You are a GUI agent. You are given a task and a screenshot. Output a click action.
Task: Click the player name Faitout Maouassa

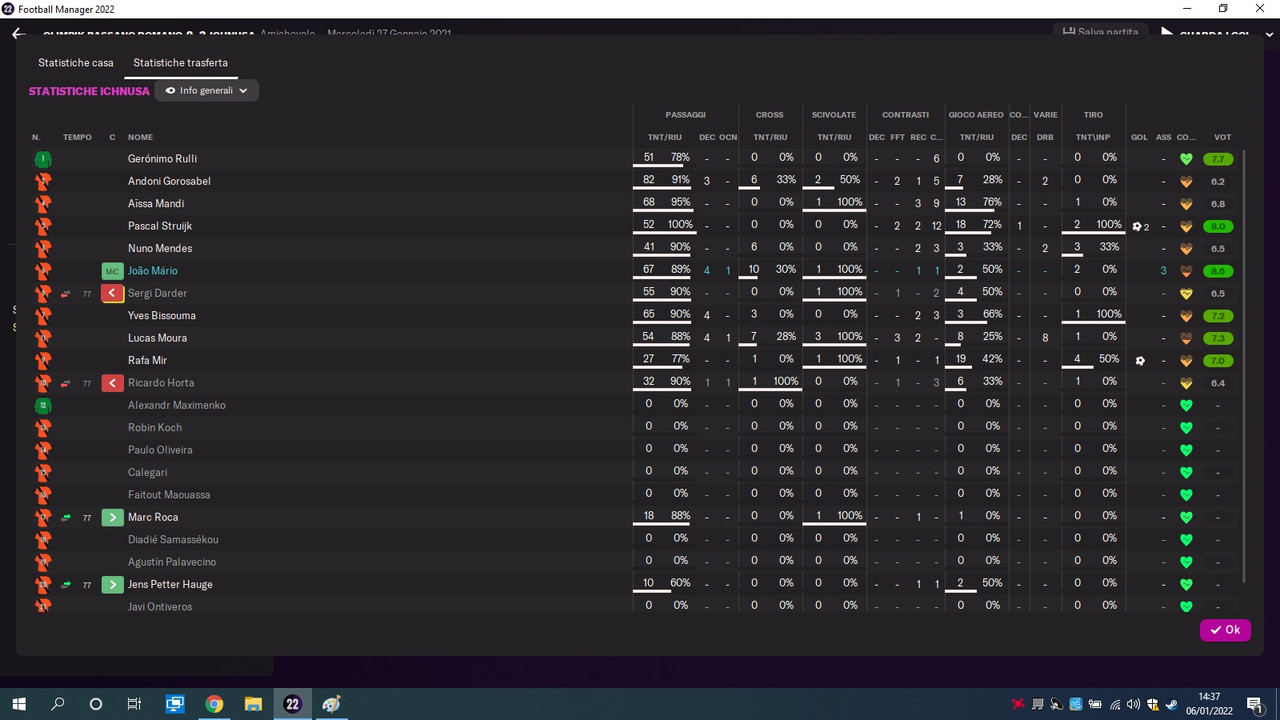coord(169,495)
